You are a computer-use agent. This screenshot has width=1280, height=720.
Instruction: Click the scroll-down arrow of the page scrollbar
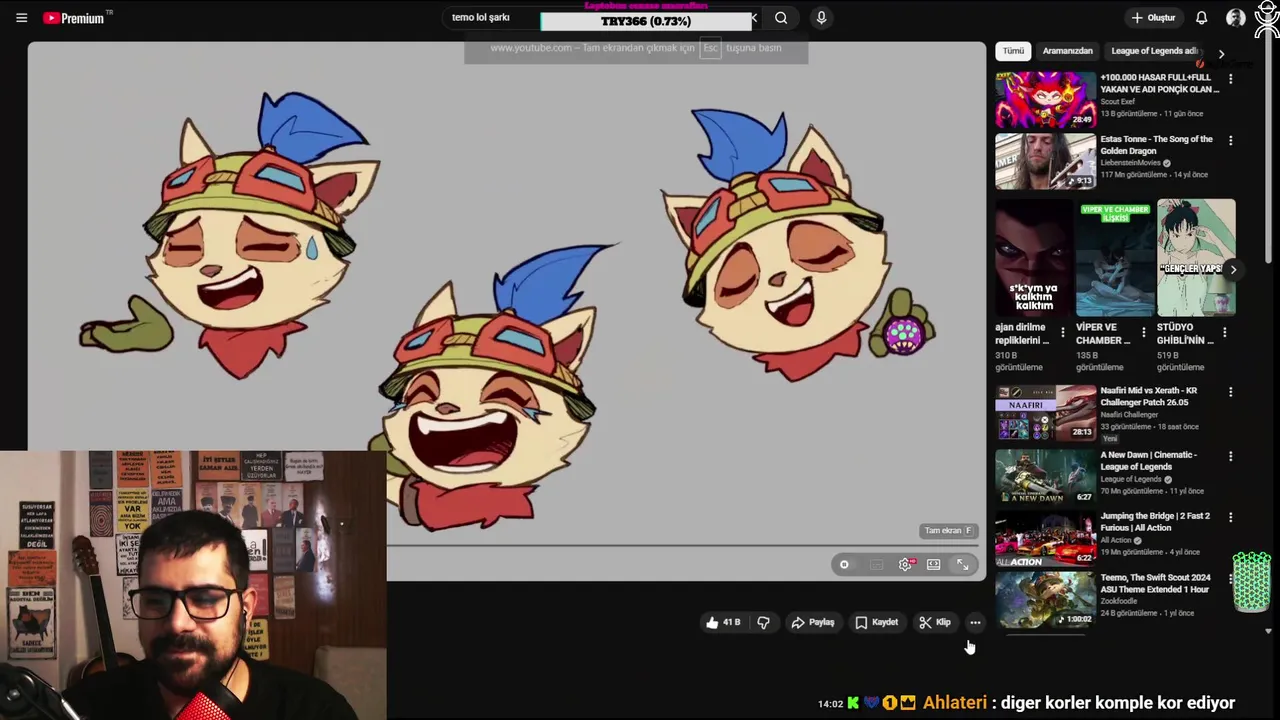pos(1269,631)
